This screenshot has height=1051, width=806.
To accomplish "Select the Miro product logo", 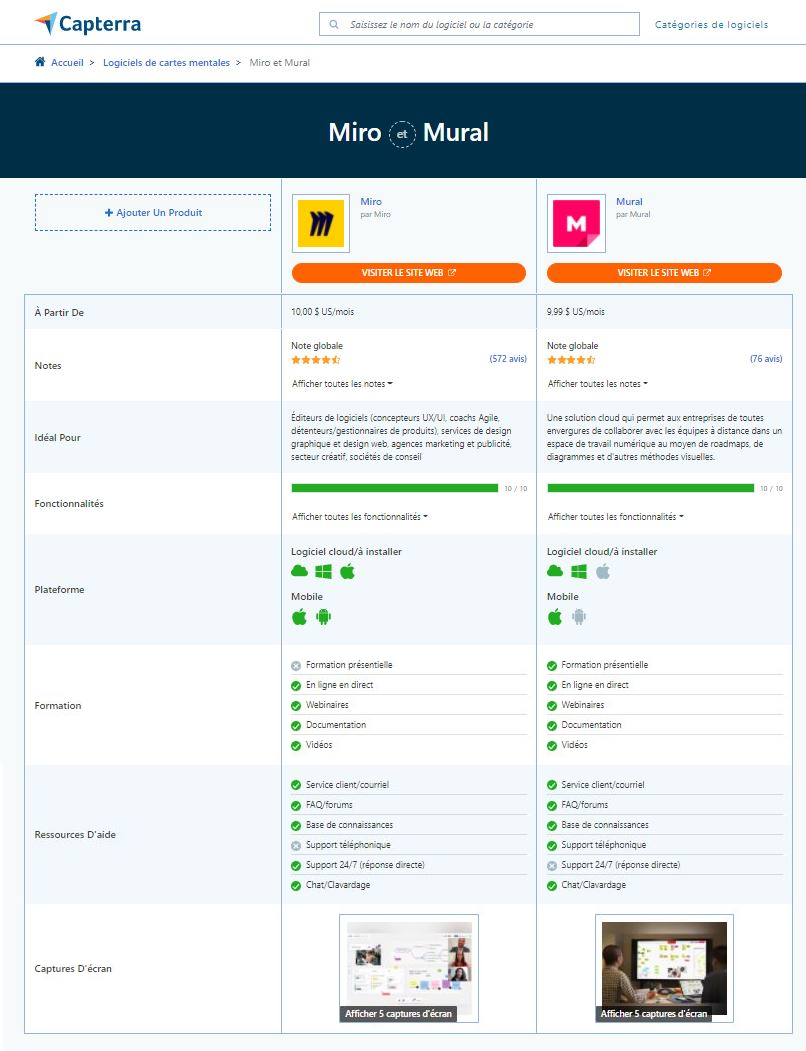I will 320,223.
